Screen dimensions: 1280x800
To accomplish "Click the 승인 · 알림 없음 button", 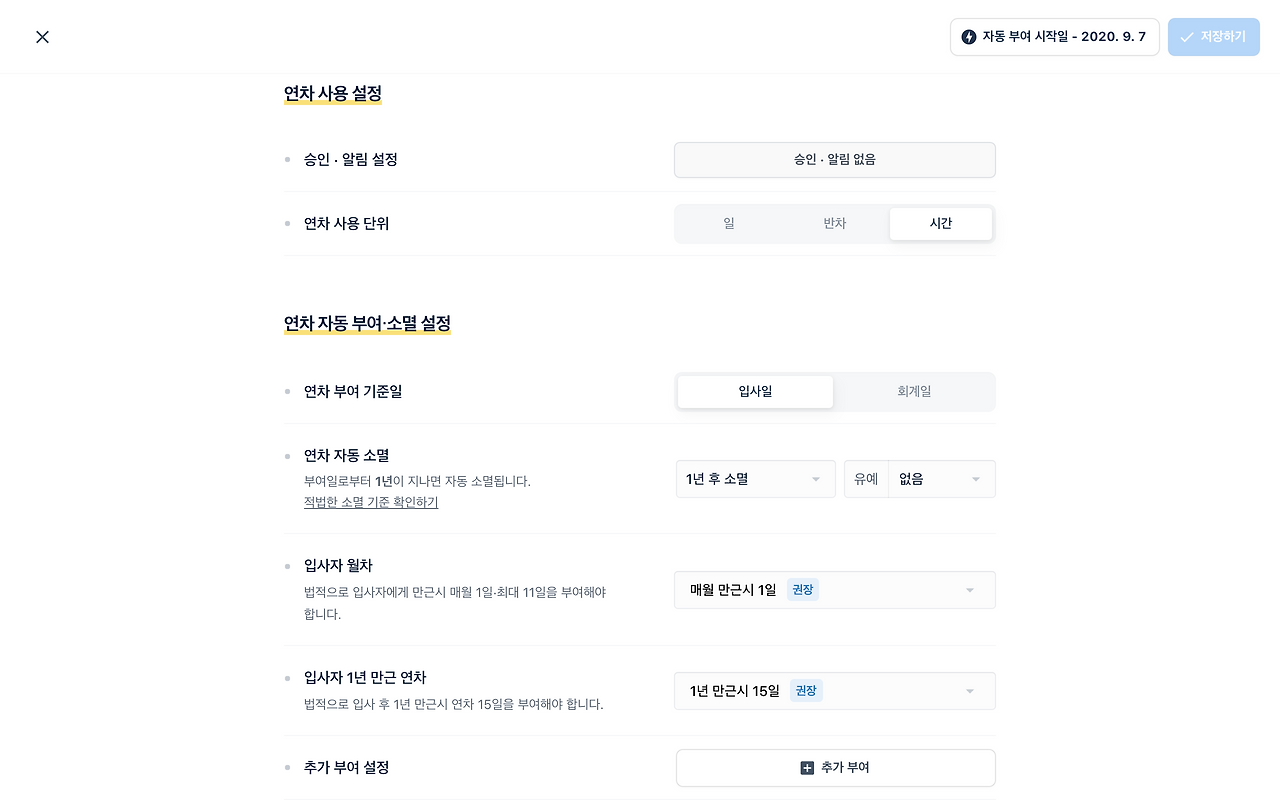I will 835,160.
